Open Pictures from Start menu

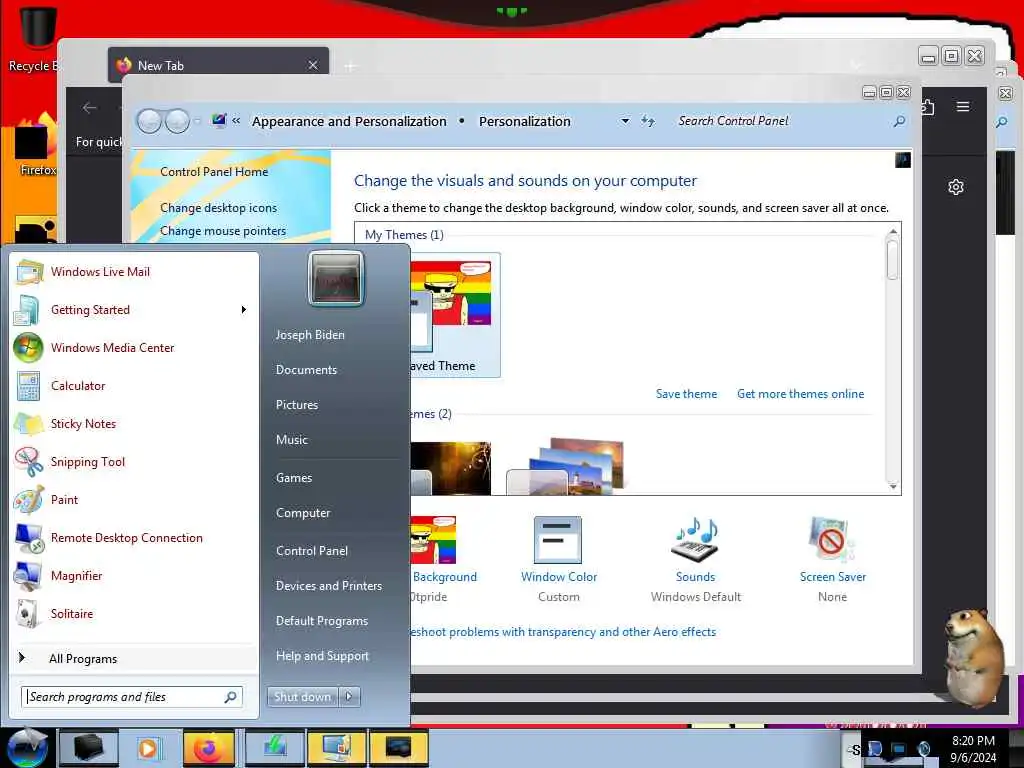296,405
